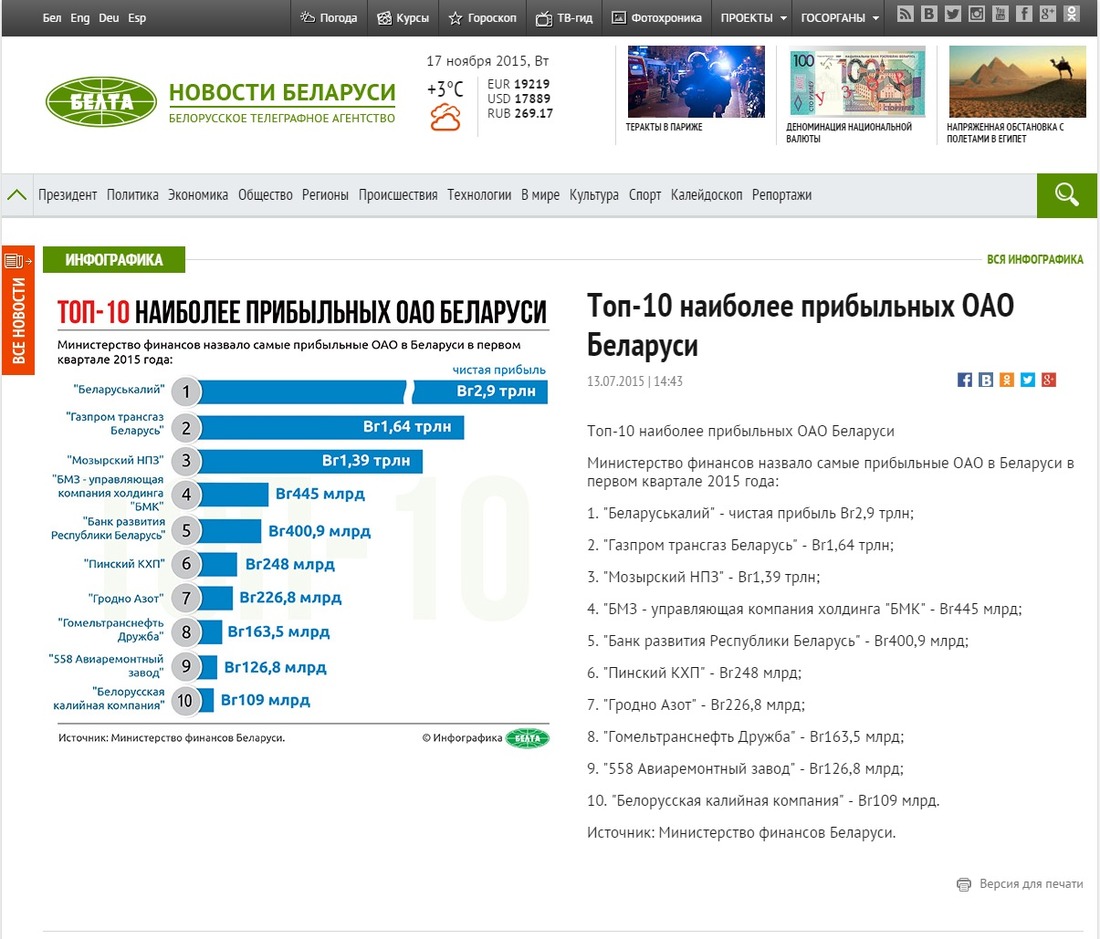Click the USD 17889 exchange rate
Screen dimensions: 1100x939
519,99
